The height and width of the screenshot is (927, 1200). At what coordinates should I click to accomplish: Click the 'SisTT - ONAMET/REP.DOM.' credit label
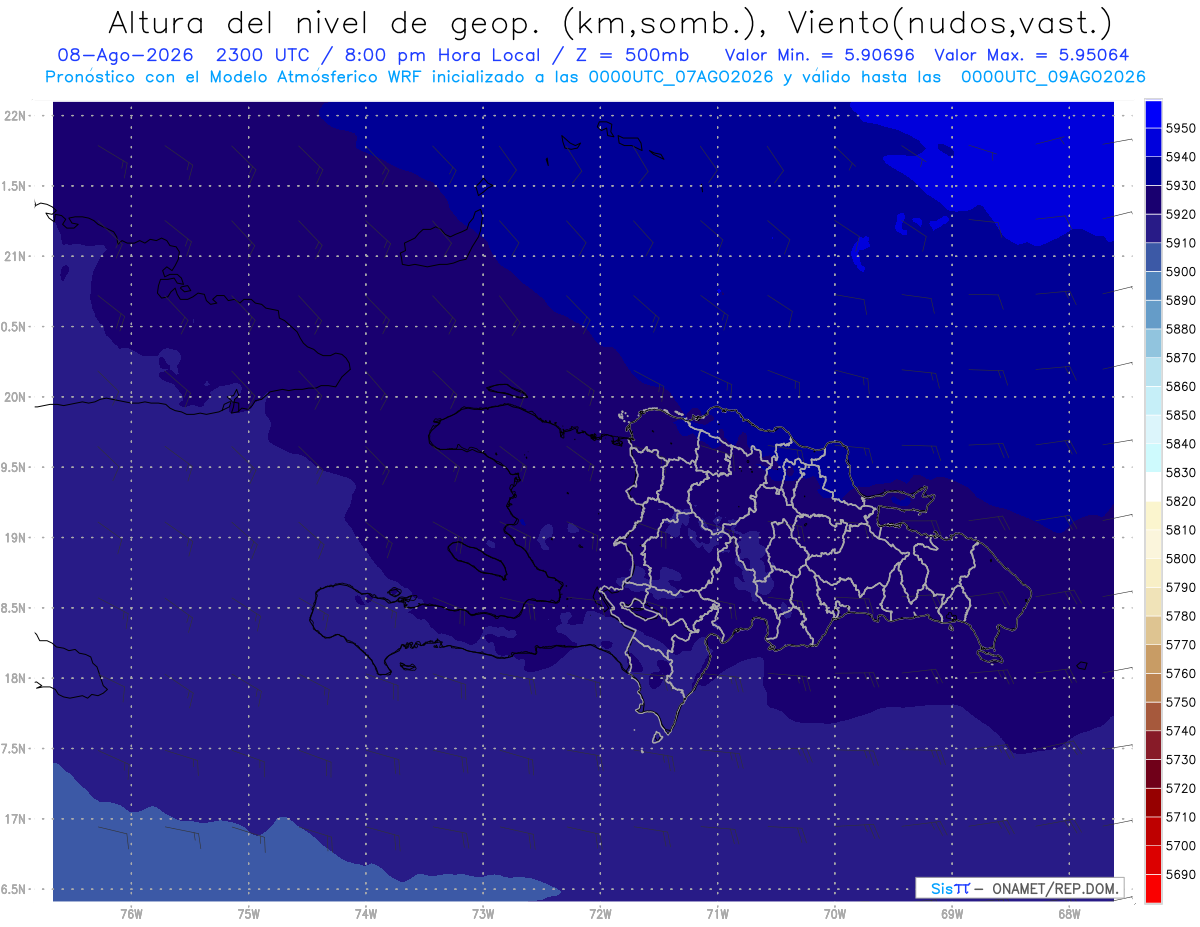pyautogui.click(x=1020, y=888)
